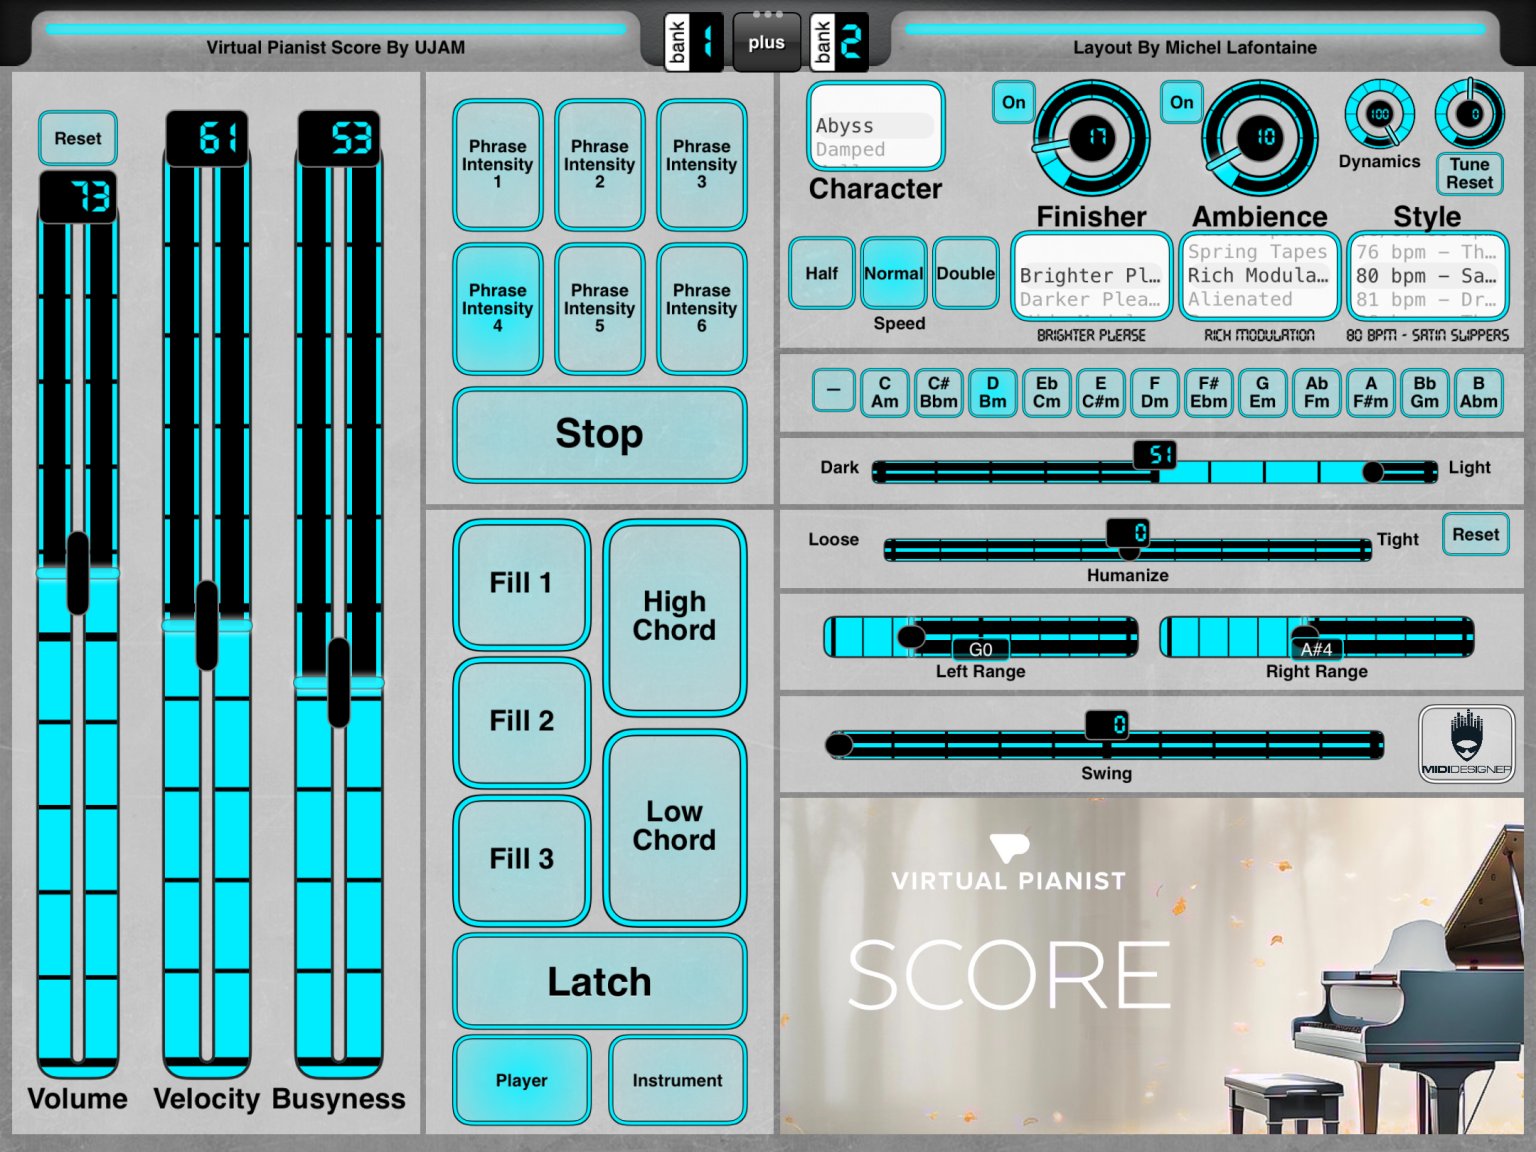Viewport: 1536px width, 1152px height.
Task: Toggle the Ambience On switch
Action: tap(1182, 102)
